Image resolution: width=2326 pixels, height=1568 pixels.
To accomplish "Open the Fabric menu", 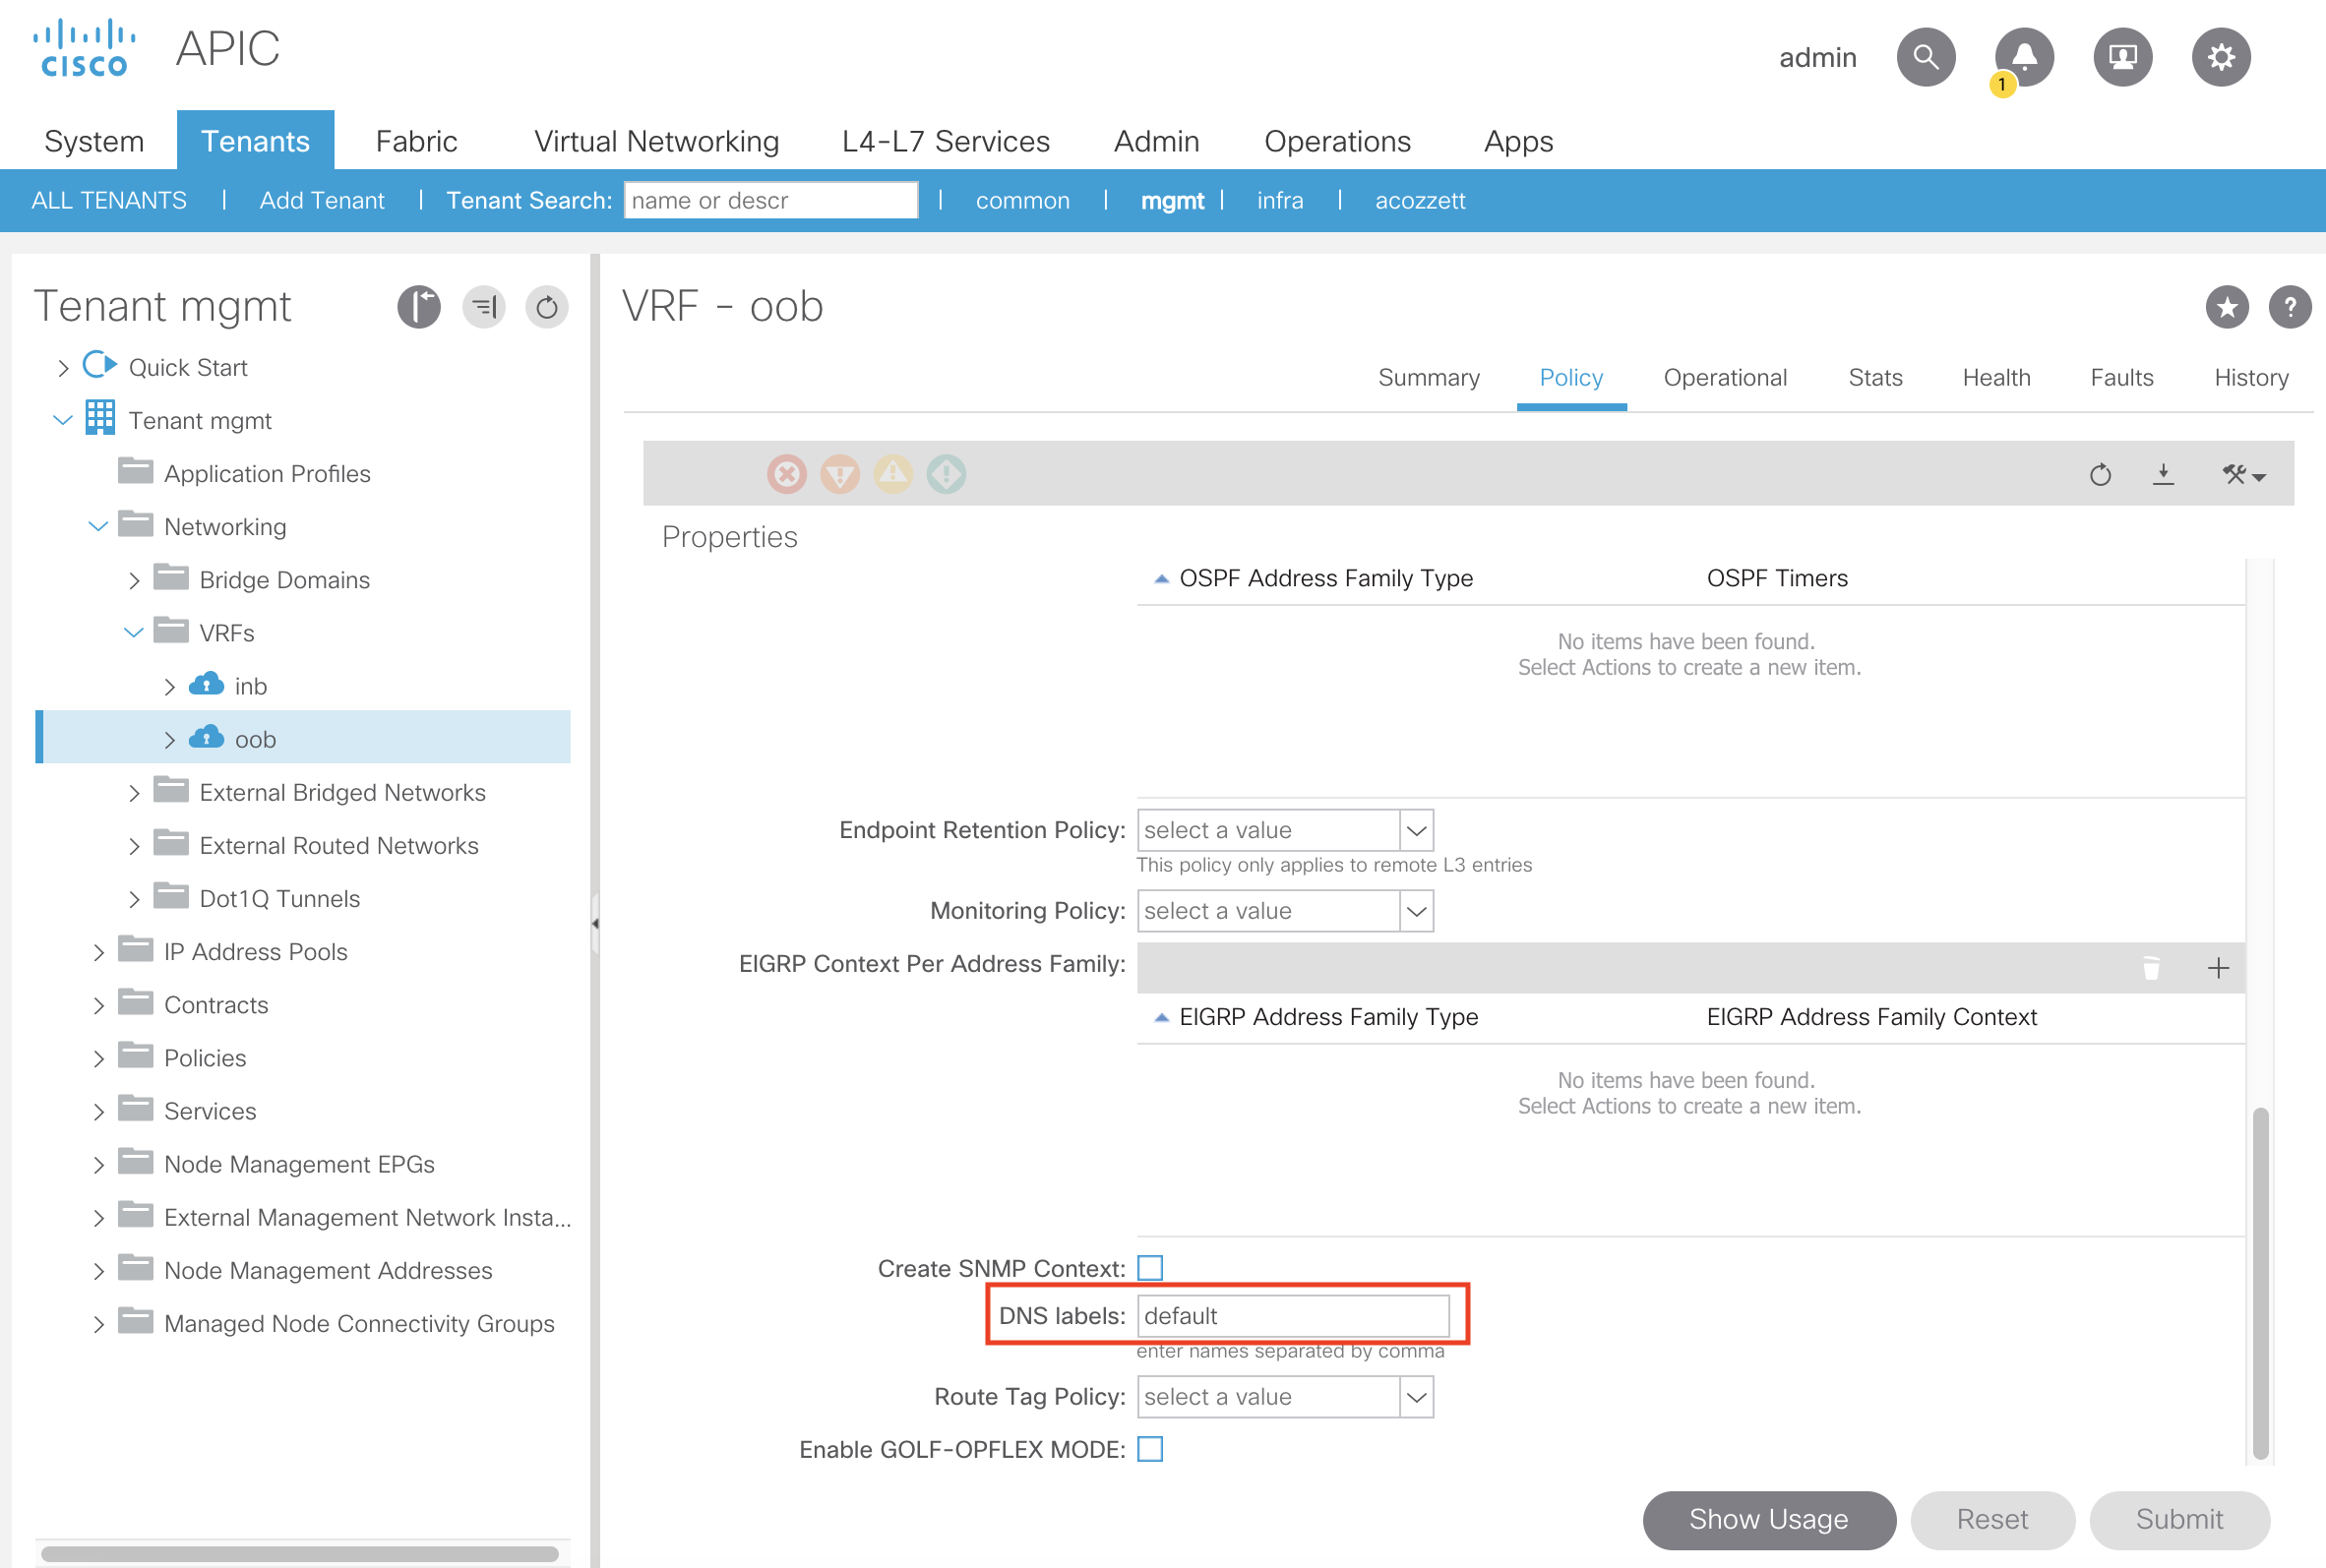I will tap(416, 141).
